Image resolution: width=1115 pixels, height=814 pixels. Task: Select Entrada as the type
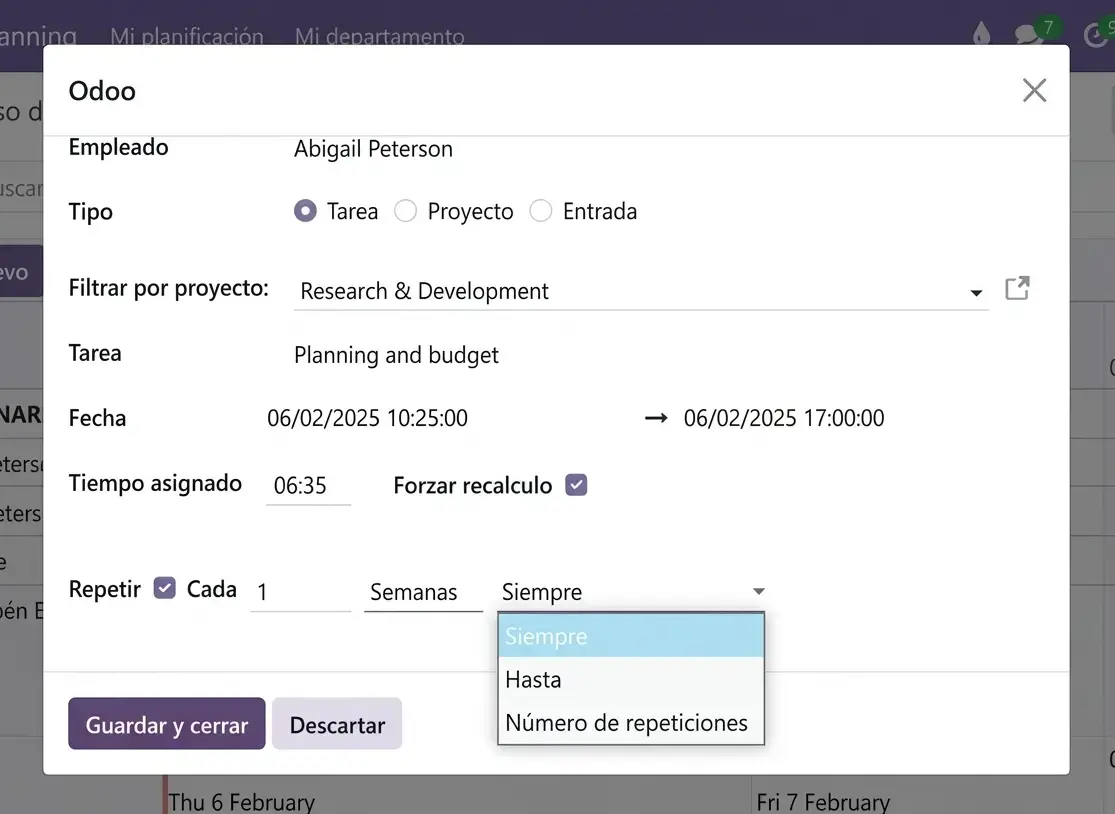click(541, 212)
